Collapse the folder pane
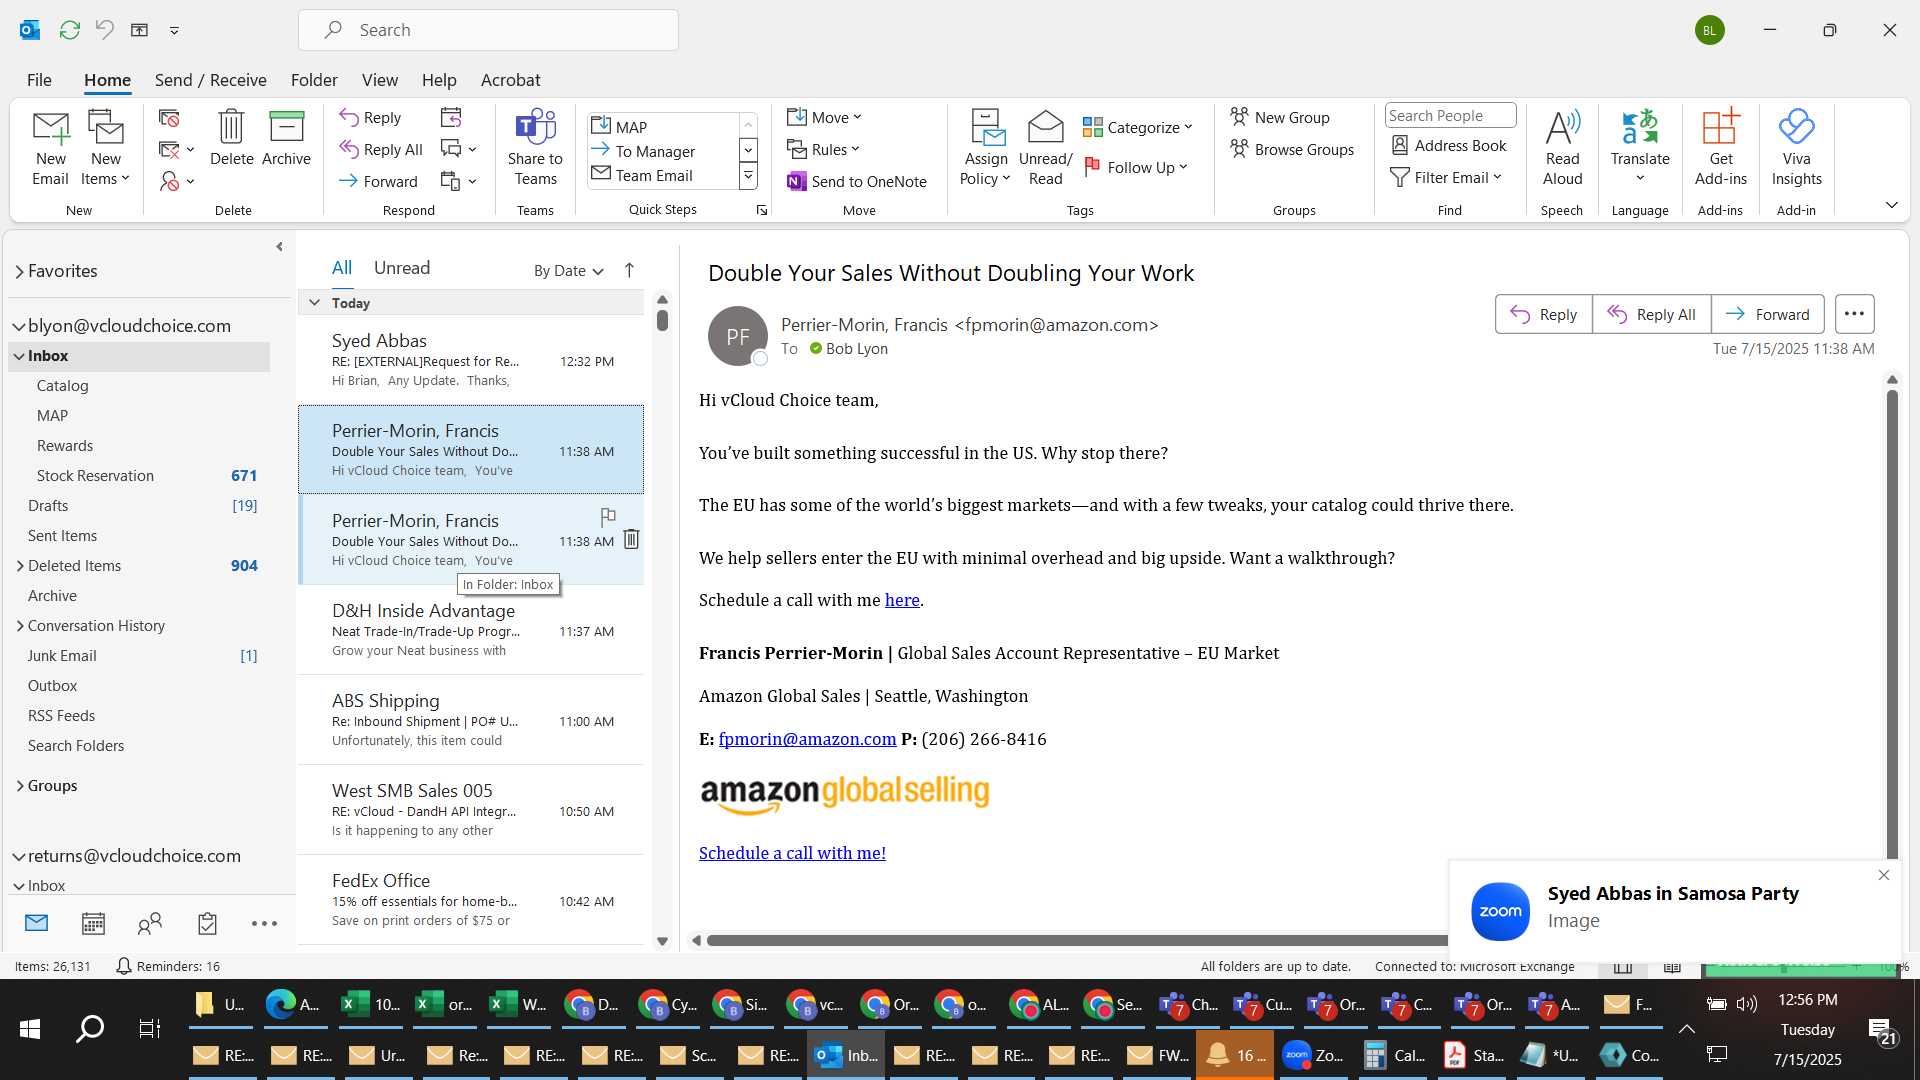The image size is (1920, 1080). [x=279, y=246]
